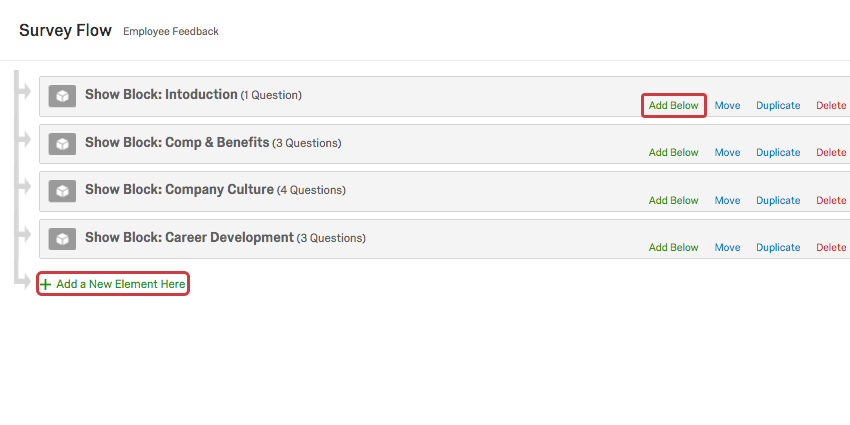
Task: Duplicate the Company Culture block
Action: point(778,200)
